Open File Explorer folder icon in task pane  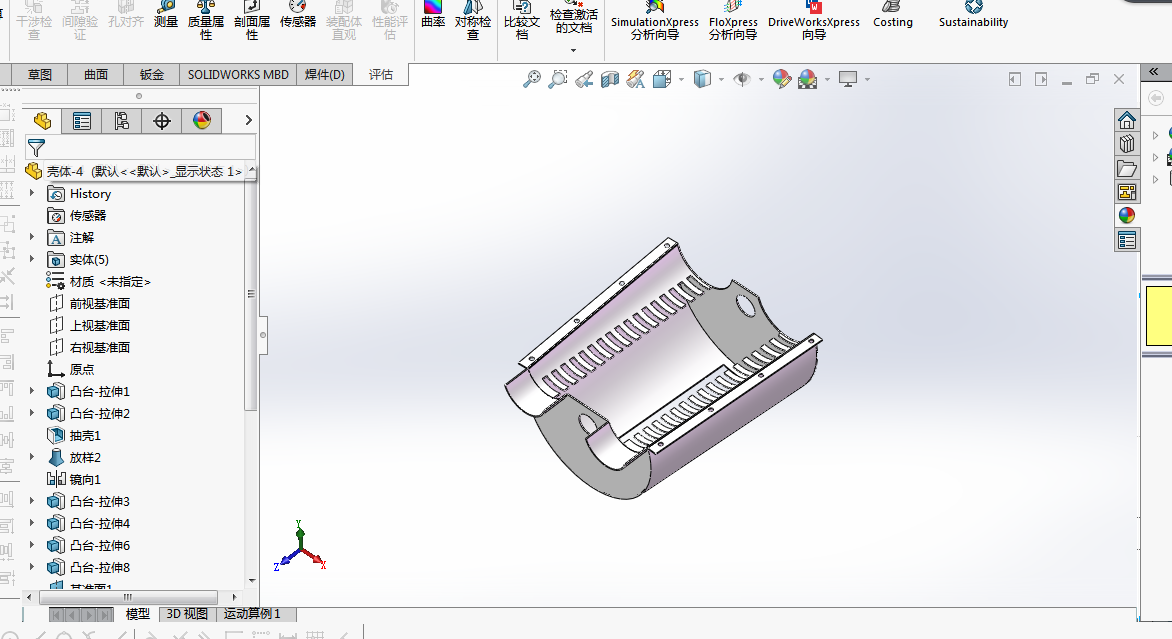click(1126, 168)
